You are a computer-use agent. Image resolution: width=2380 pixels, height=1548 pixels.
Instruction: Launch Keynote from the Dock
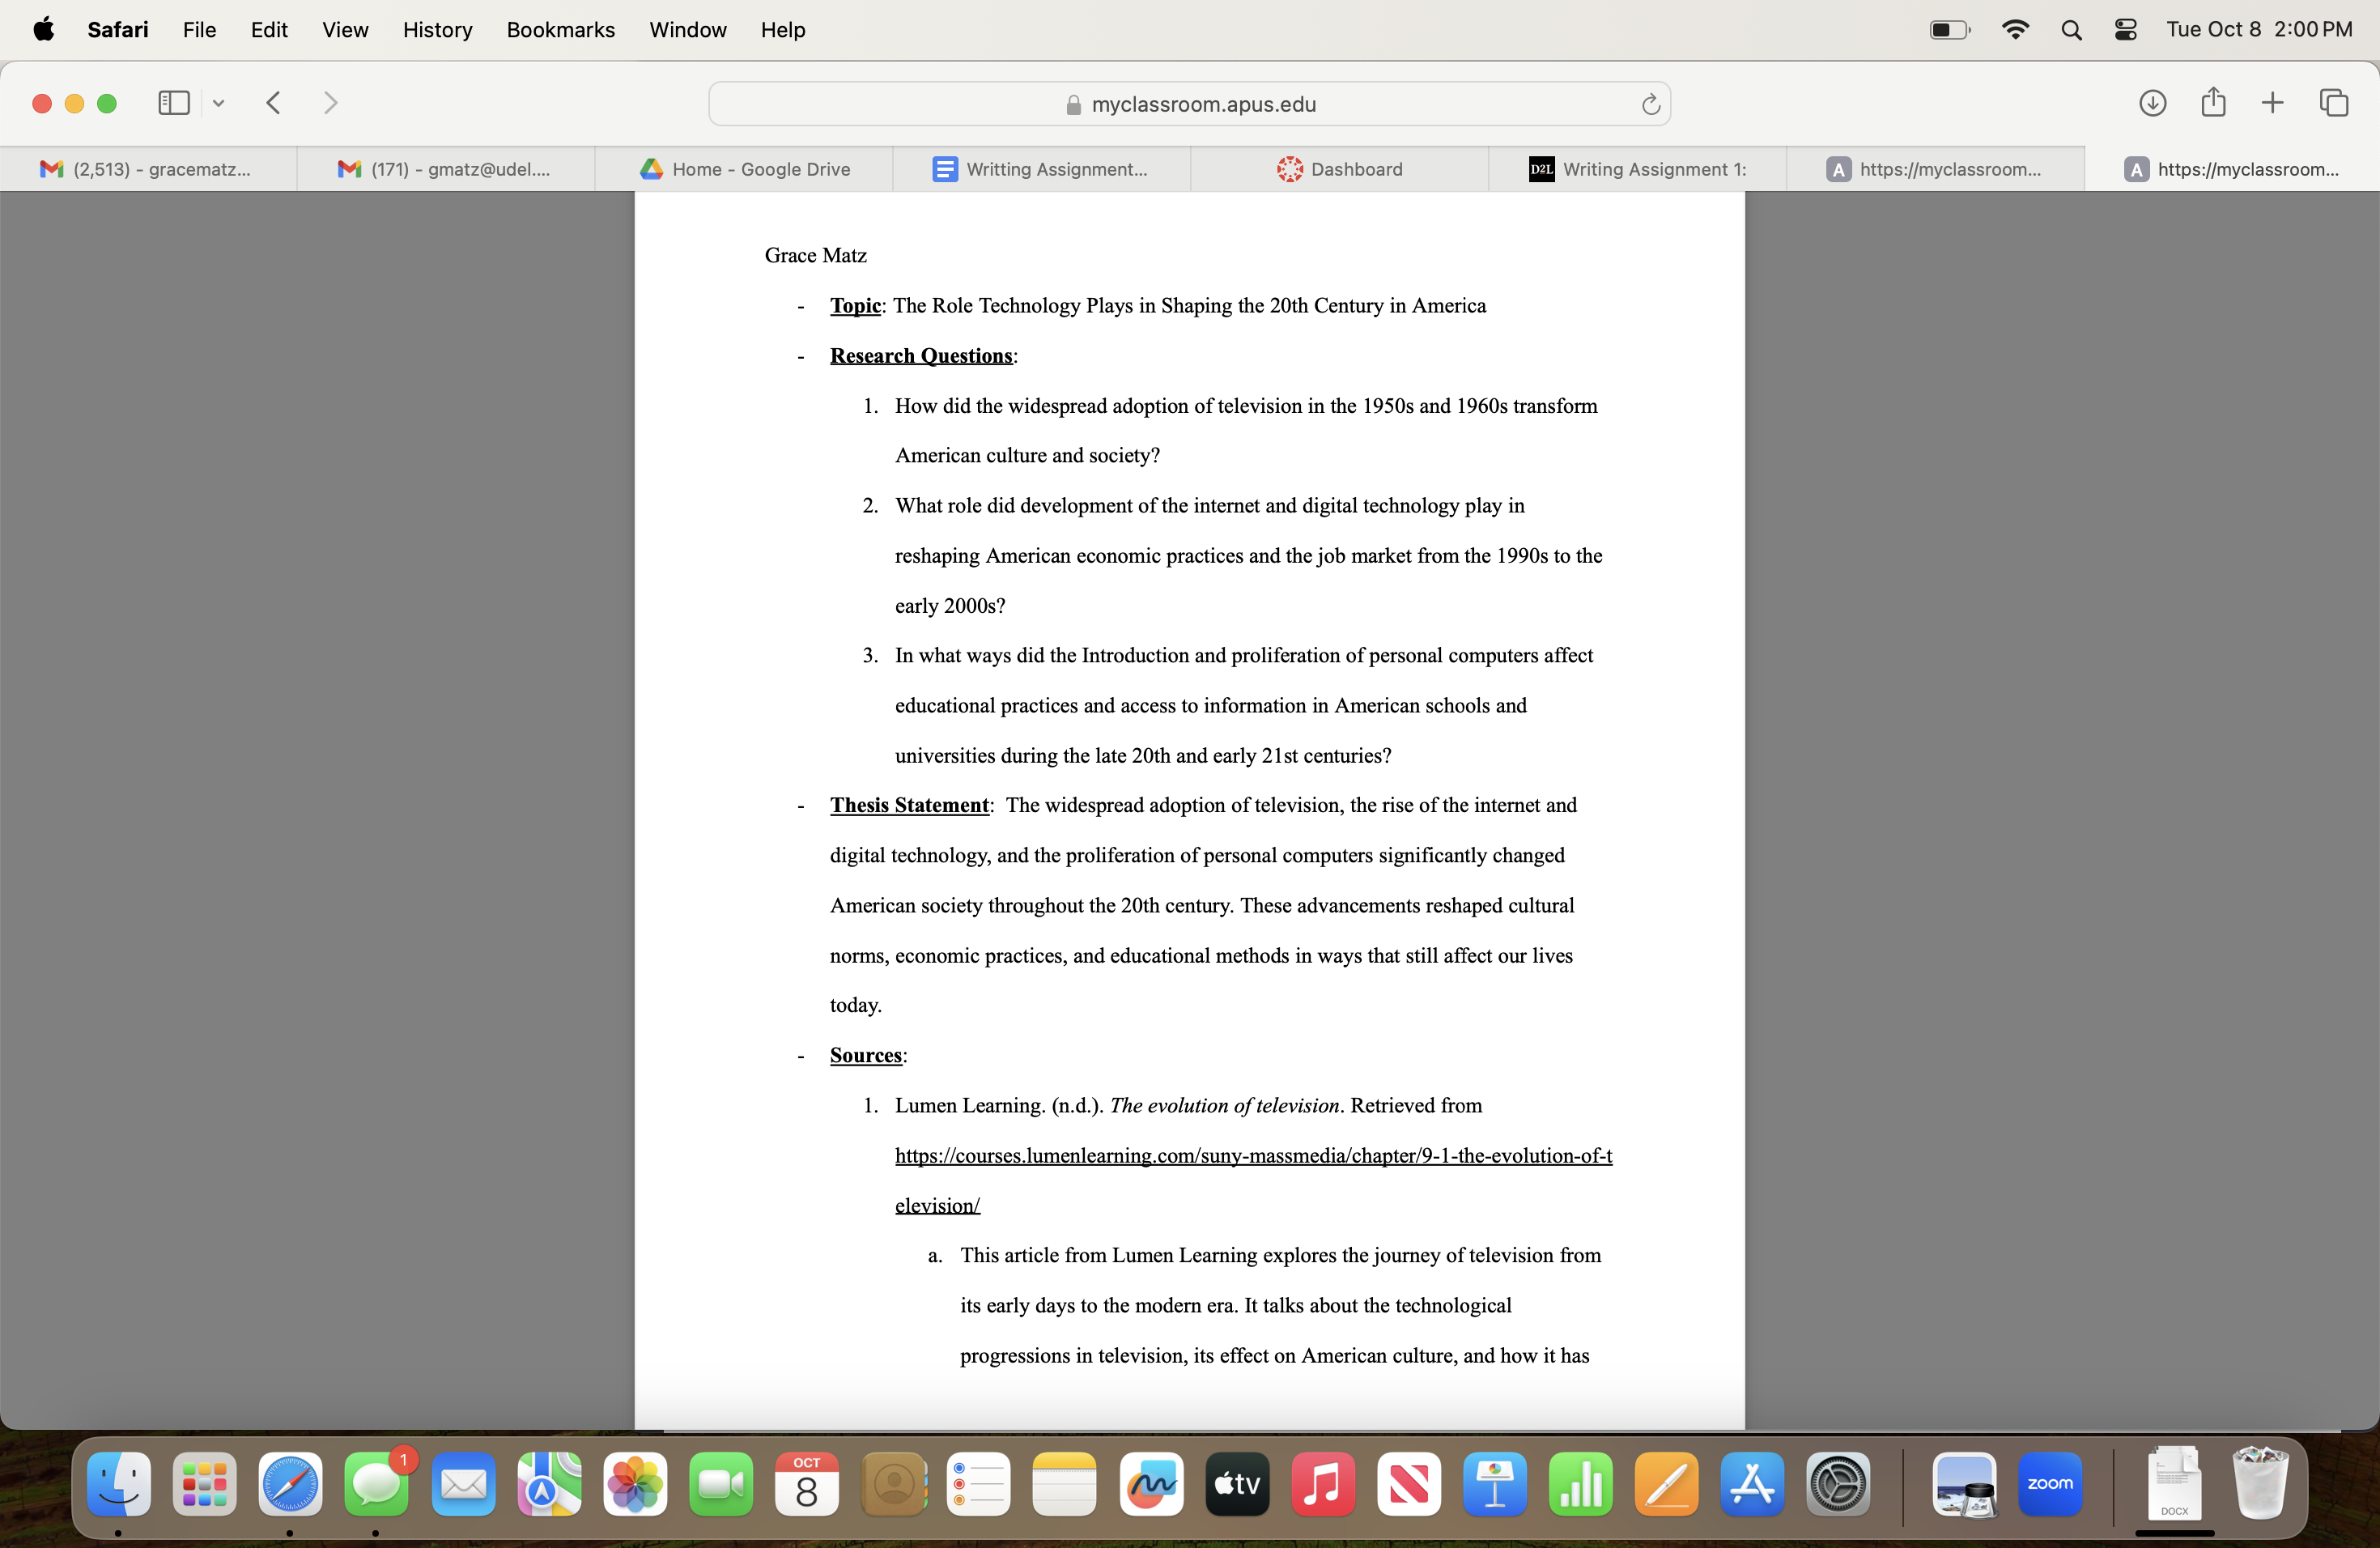click(x=1494, y=1486)
